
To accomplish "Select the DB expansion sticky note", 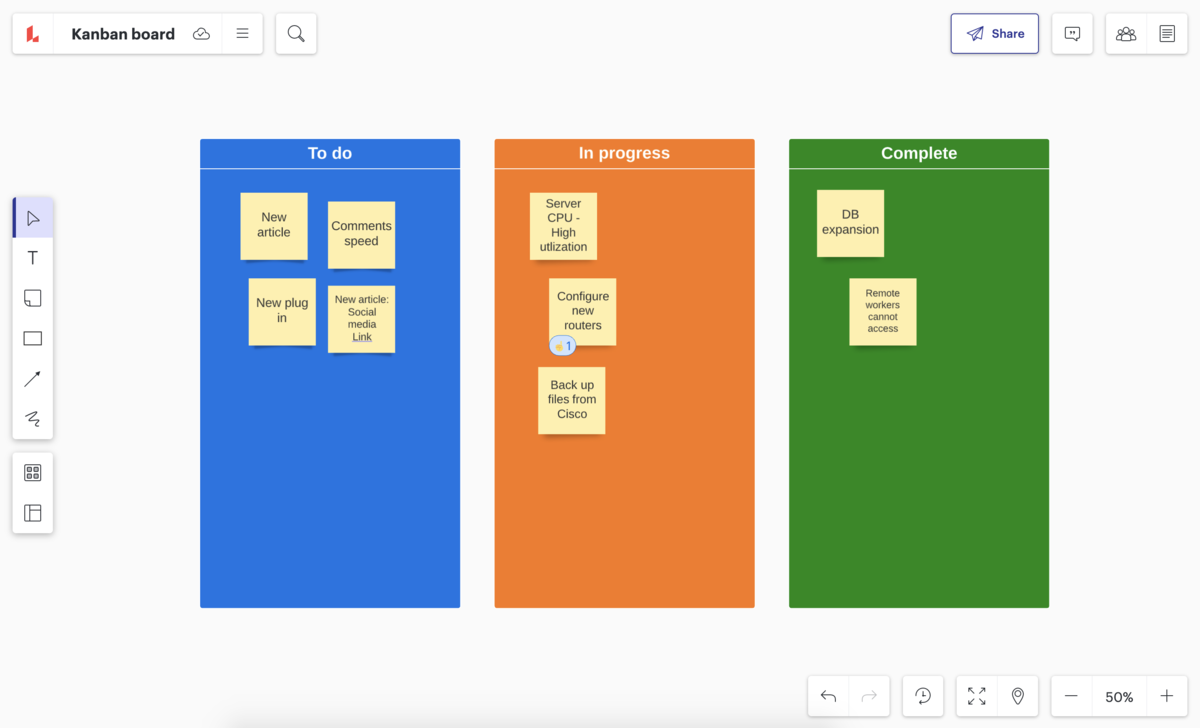I will click(x=850, y=223).
